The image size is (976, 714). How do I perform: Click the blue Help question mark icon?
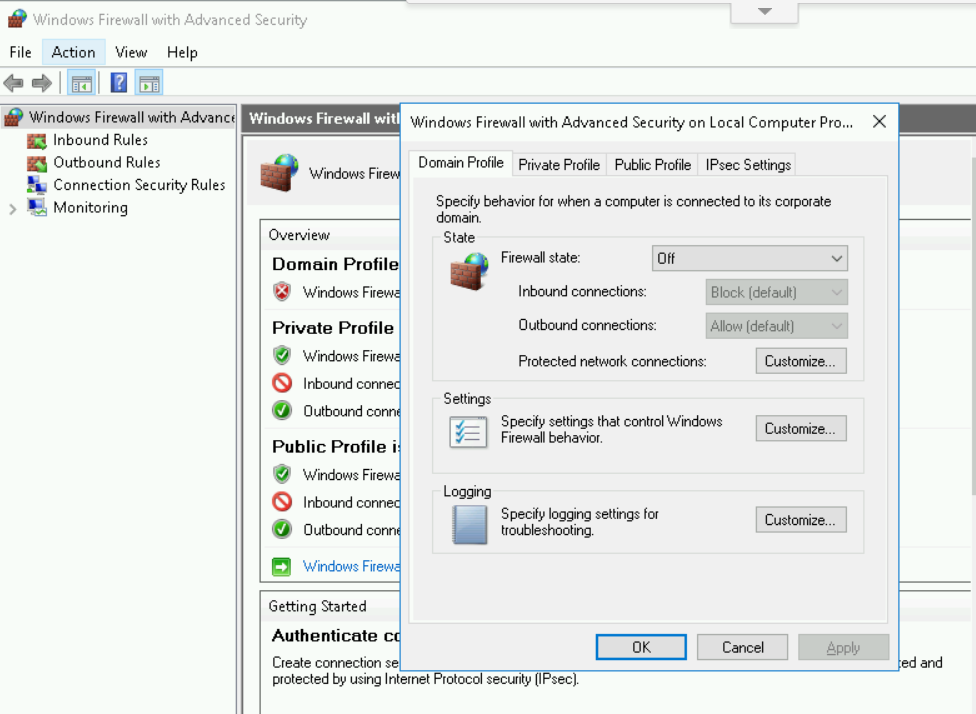[118, 83]
